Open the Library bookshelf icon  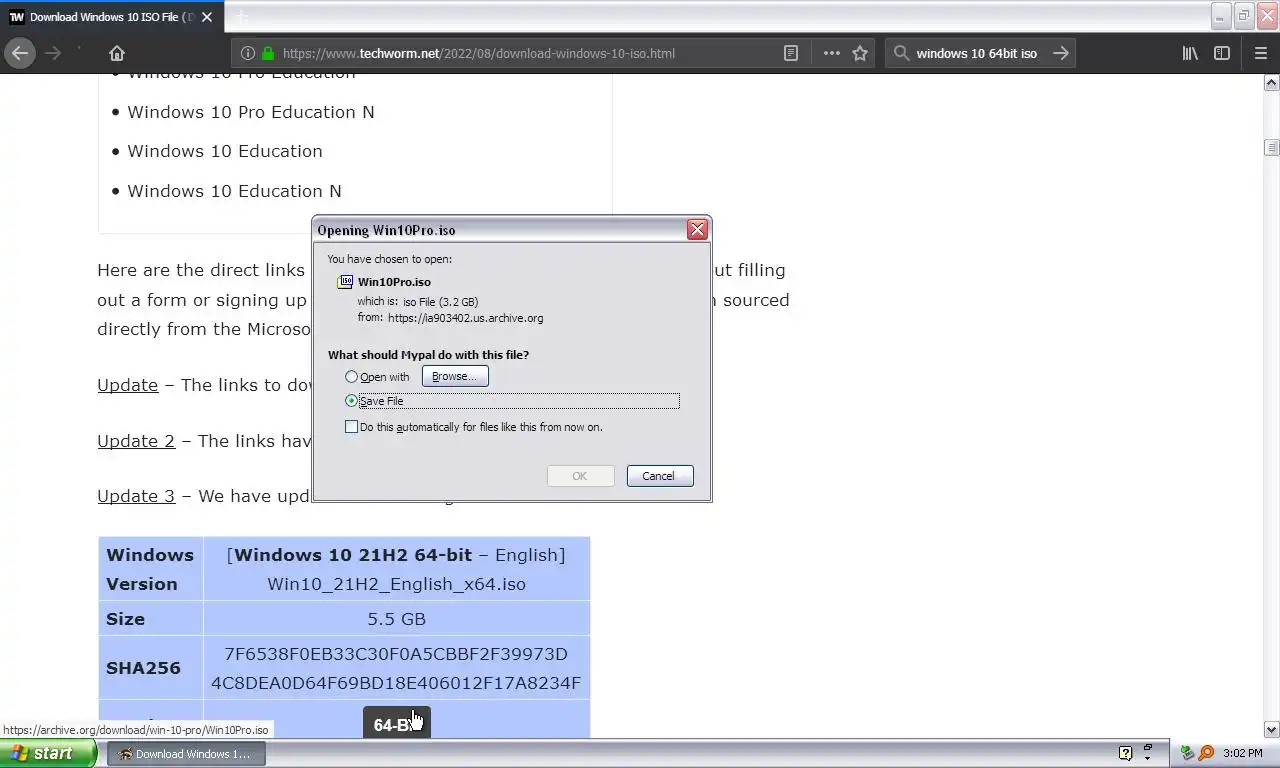[1190, 53]
